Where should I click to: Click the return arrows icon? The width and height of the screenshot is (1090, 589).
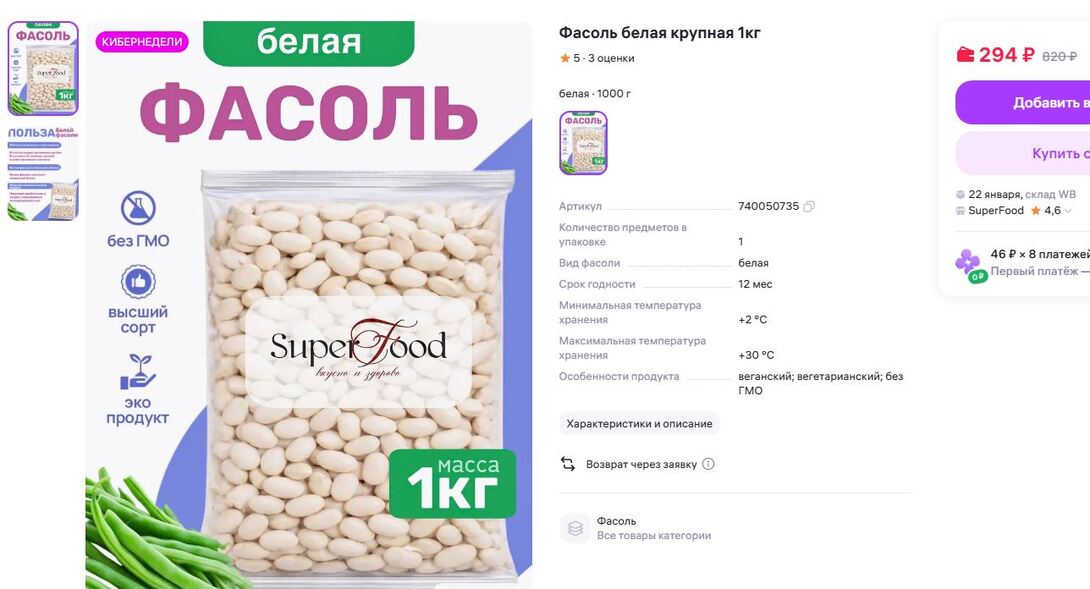[568, 464]
